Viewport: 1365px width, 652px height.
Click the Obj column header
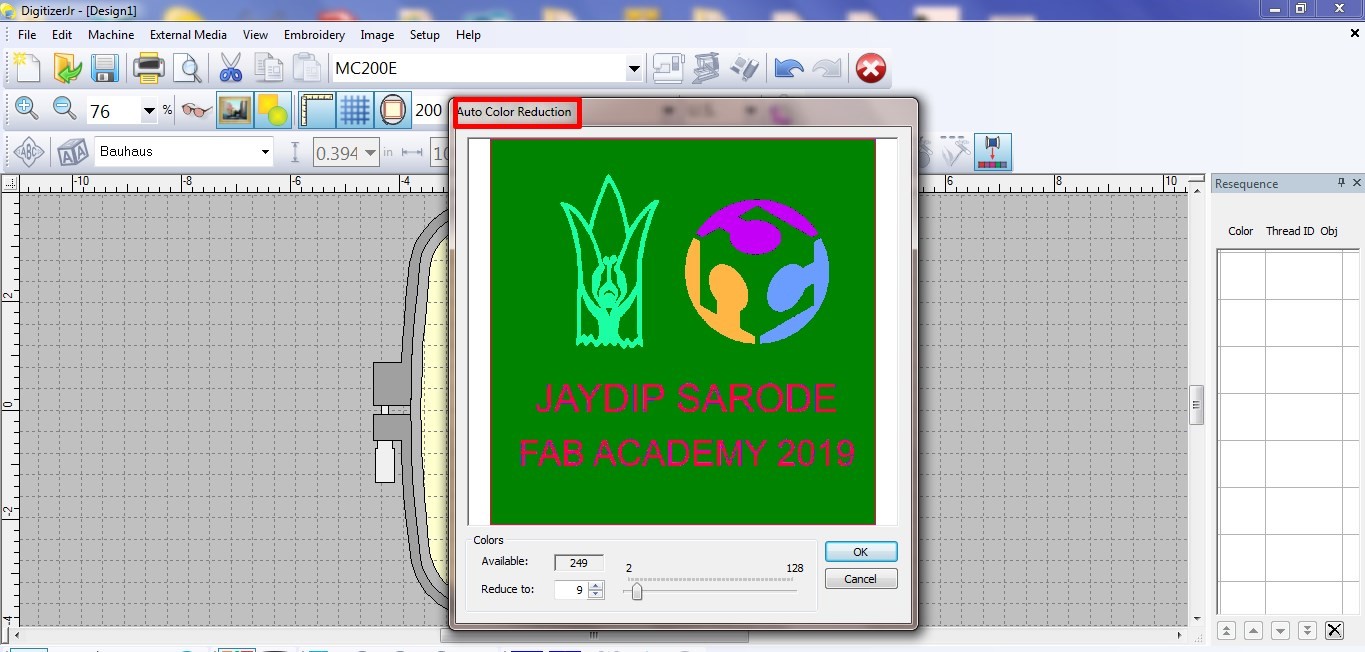click(1329, 231)
